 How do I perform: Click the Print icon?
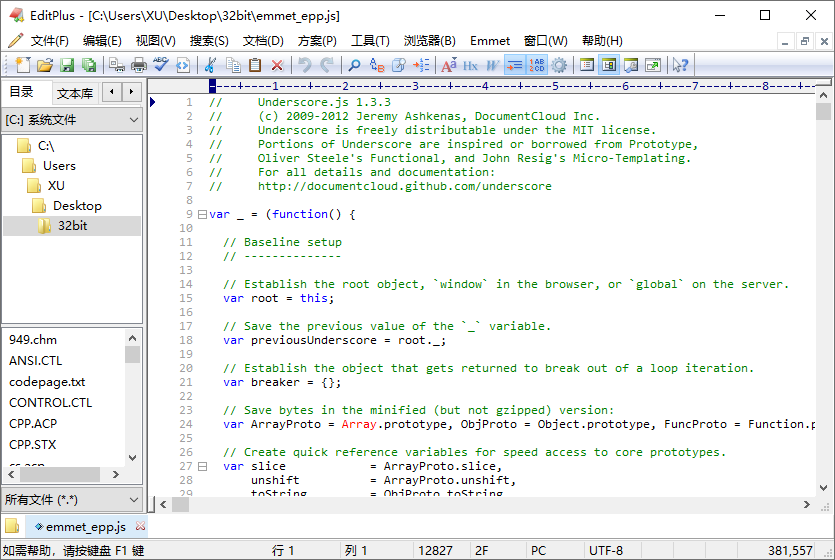[138, 65]
